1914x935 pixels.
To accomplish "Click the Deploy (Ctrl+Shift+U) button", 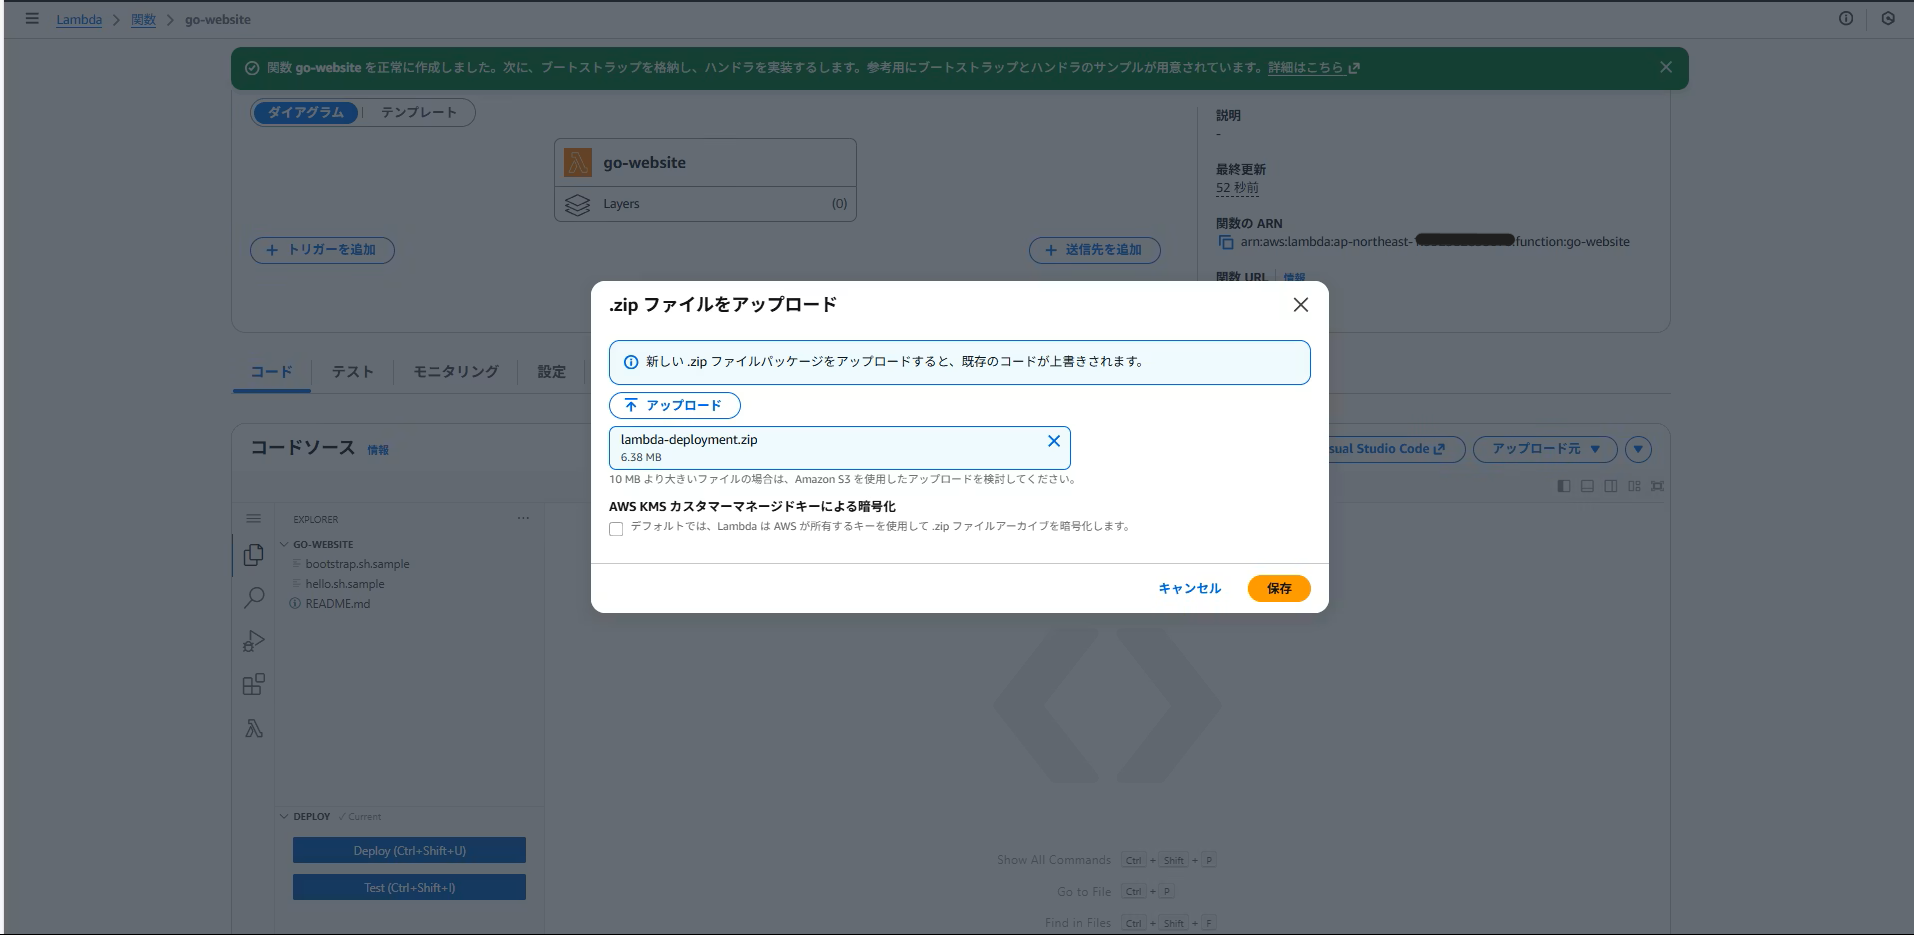I will [x=409, y=850].
